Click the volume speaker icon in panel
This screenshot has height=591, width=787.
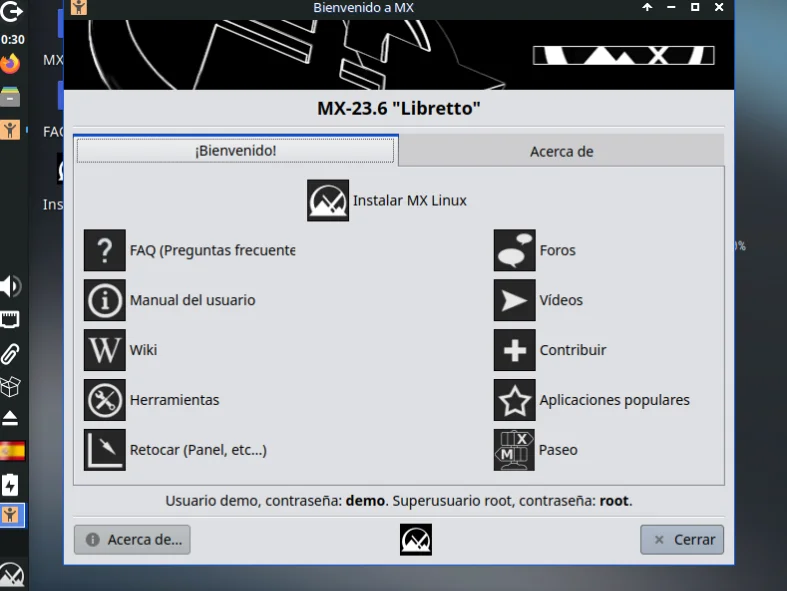(x=10, y=287)
